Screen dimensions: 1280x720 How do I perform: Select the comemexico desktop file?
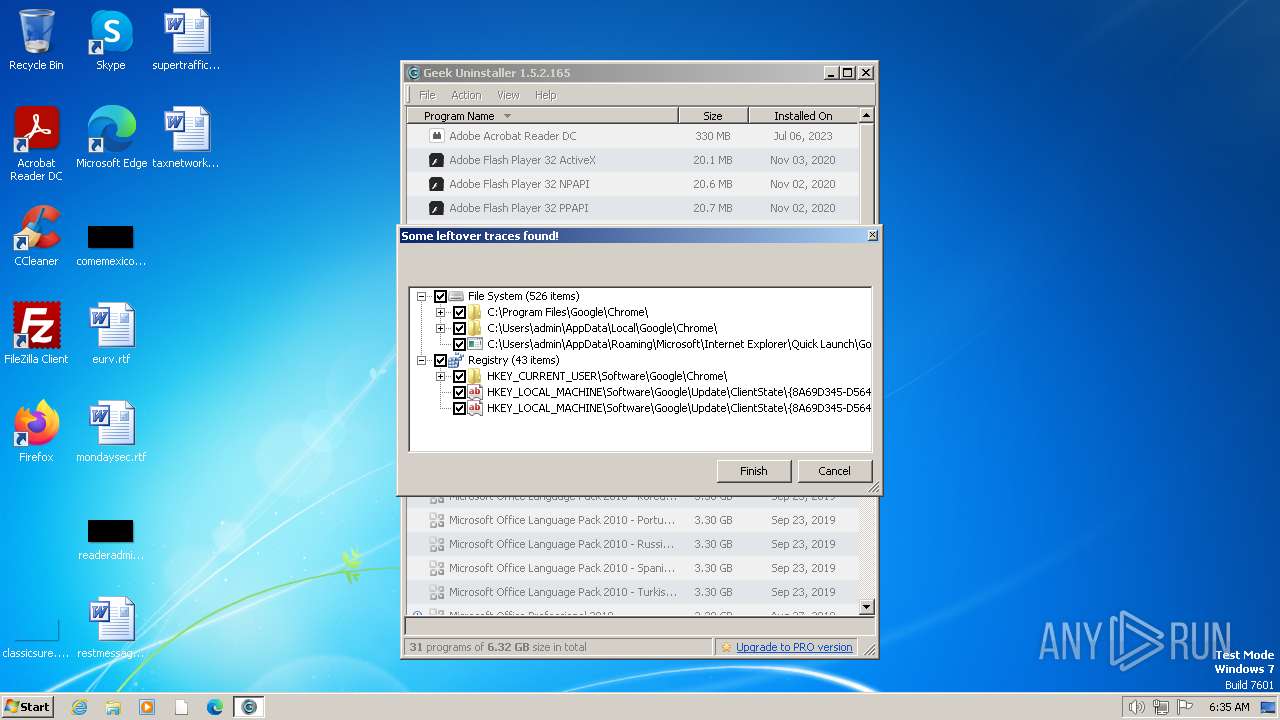[x=111, y=245]
